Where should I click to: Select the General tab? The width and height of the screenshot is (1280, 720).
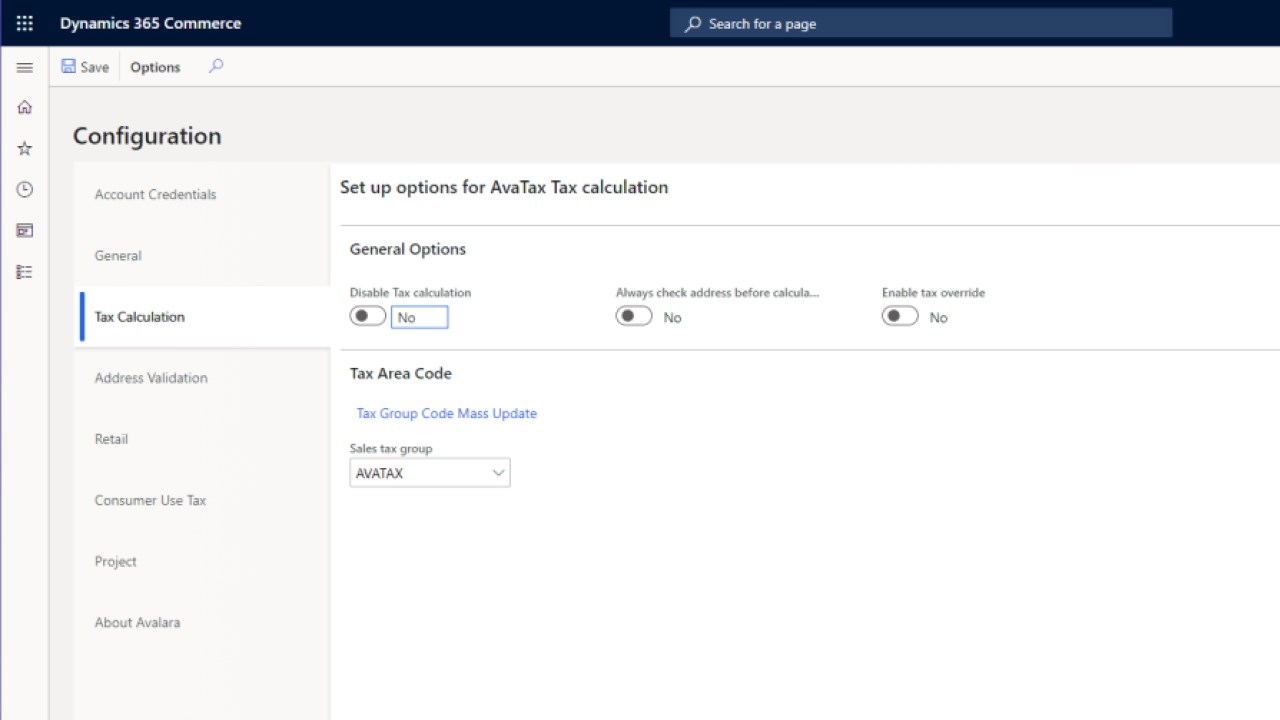[x=202, y=255]
